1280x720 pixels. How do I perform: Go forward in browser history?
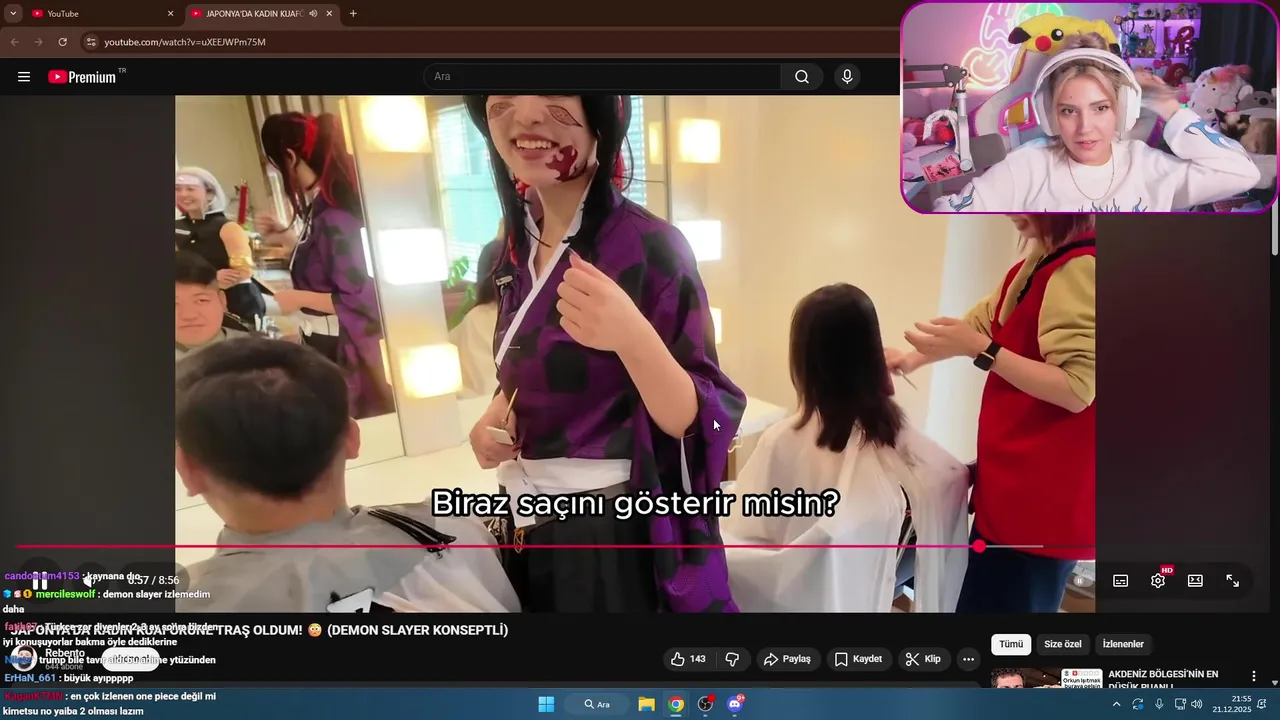(x=38, y=42)
